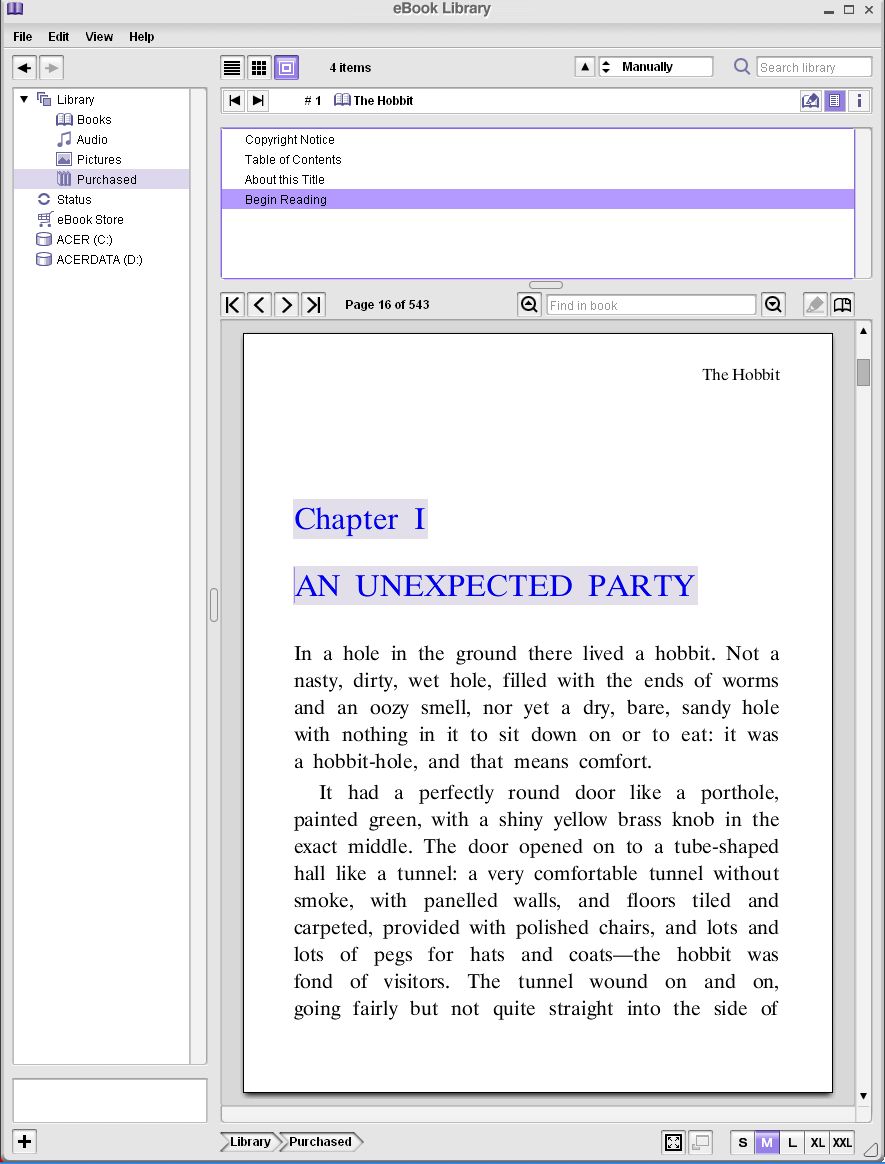This screenshot has width=885, height=1164.
Task: Click the contents pane splitter handle
Action: [x=546, y=285]
